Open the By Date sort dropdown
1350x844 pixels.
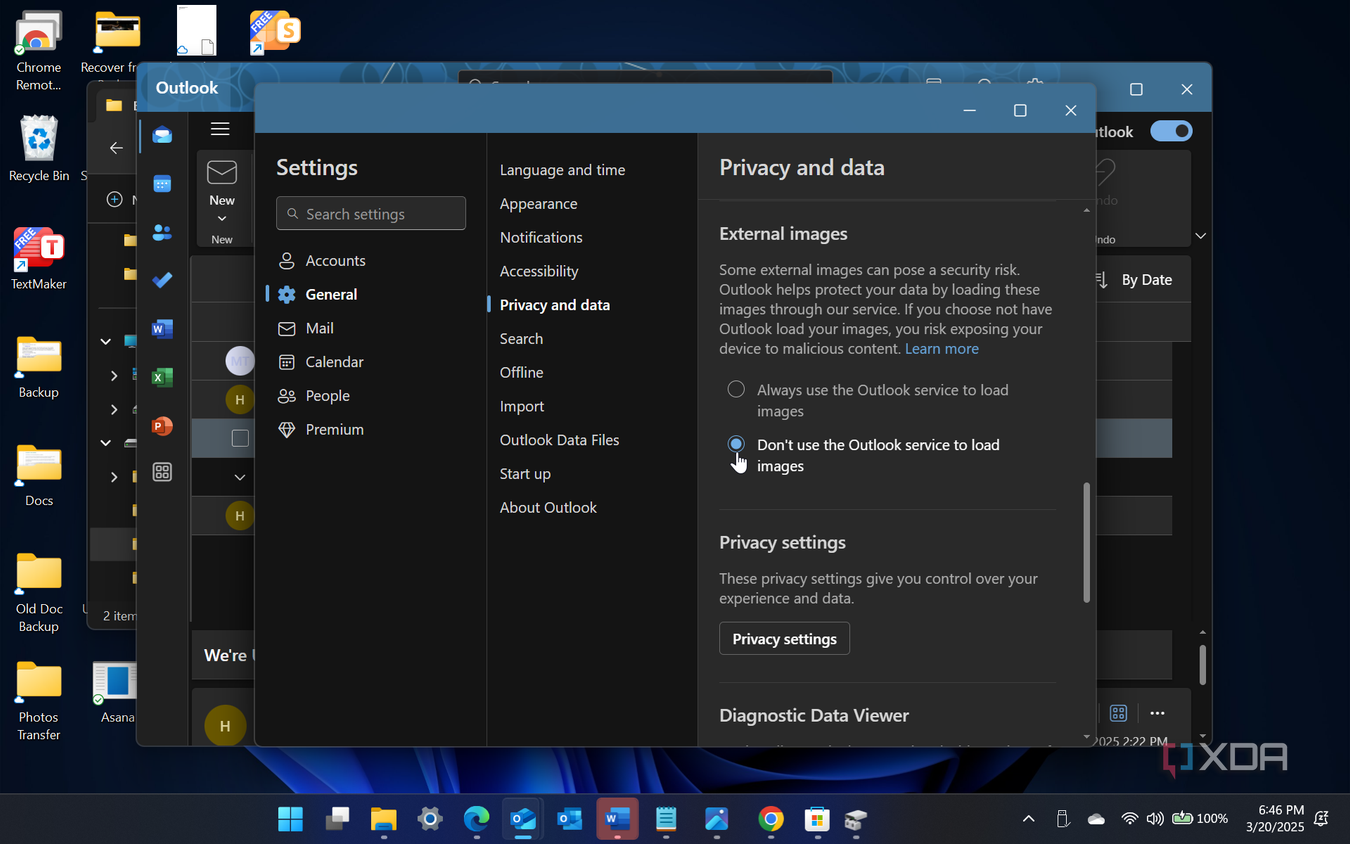point(1134,280)
